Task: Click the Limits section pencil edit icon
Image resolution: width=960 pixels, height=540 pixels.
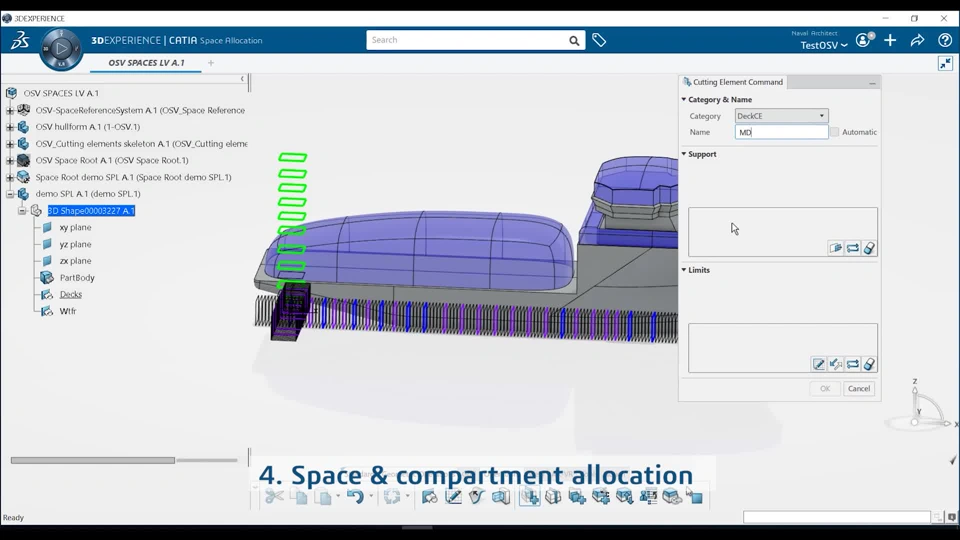Action: pyautogui.click(x=819, y=364)
